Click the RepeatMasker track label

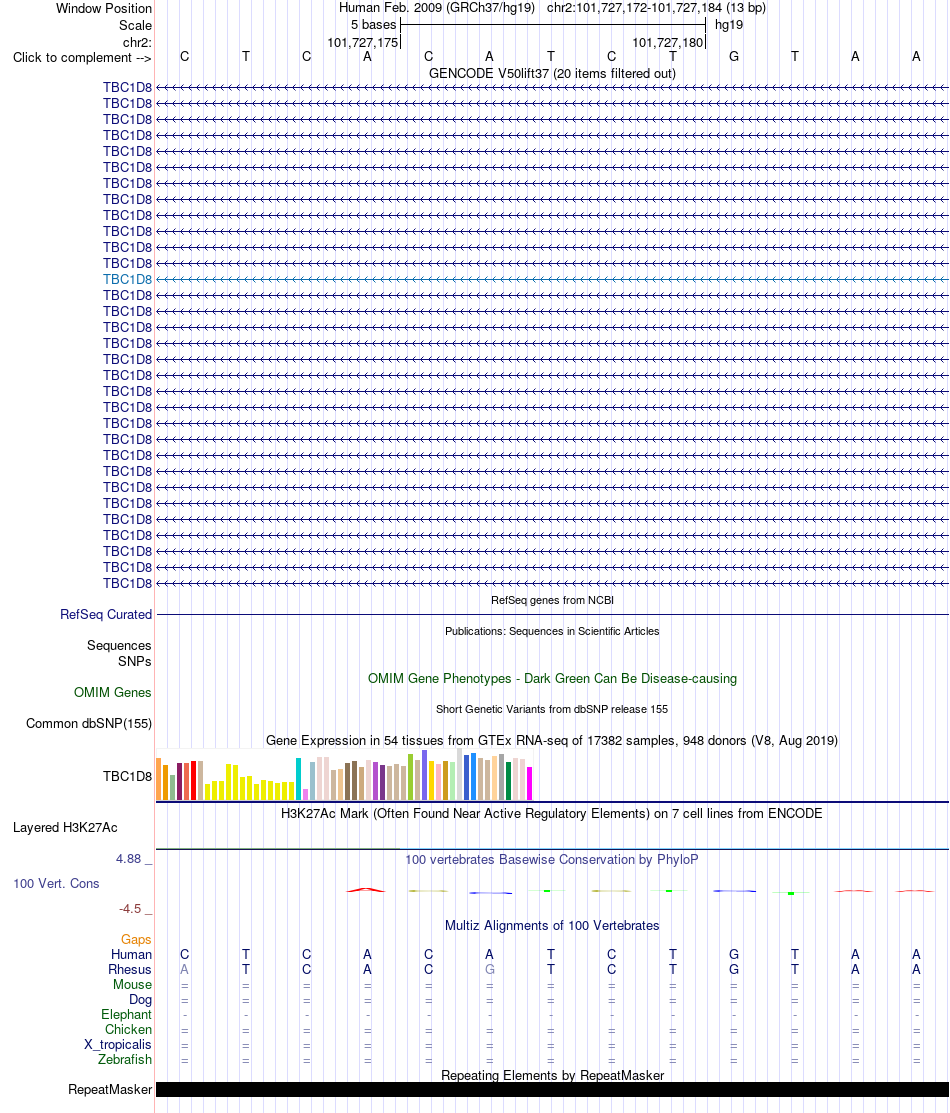[110, 1090]
